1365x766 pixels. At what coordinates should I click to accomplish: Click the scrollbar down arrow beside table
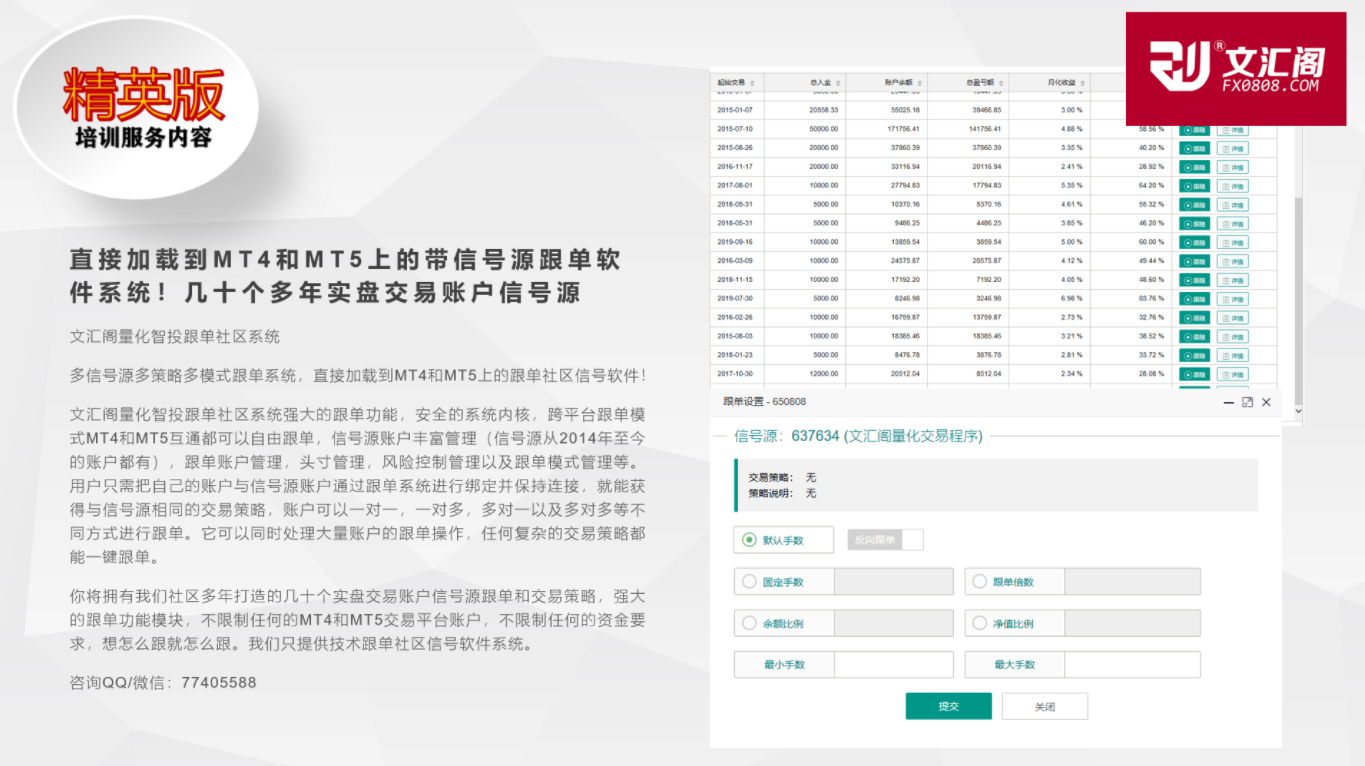coord(1298,411)
